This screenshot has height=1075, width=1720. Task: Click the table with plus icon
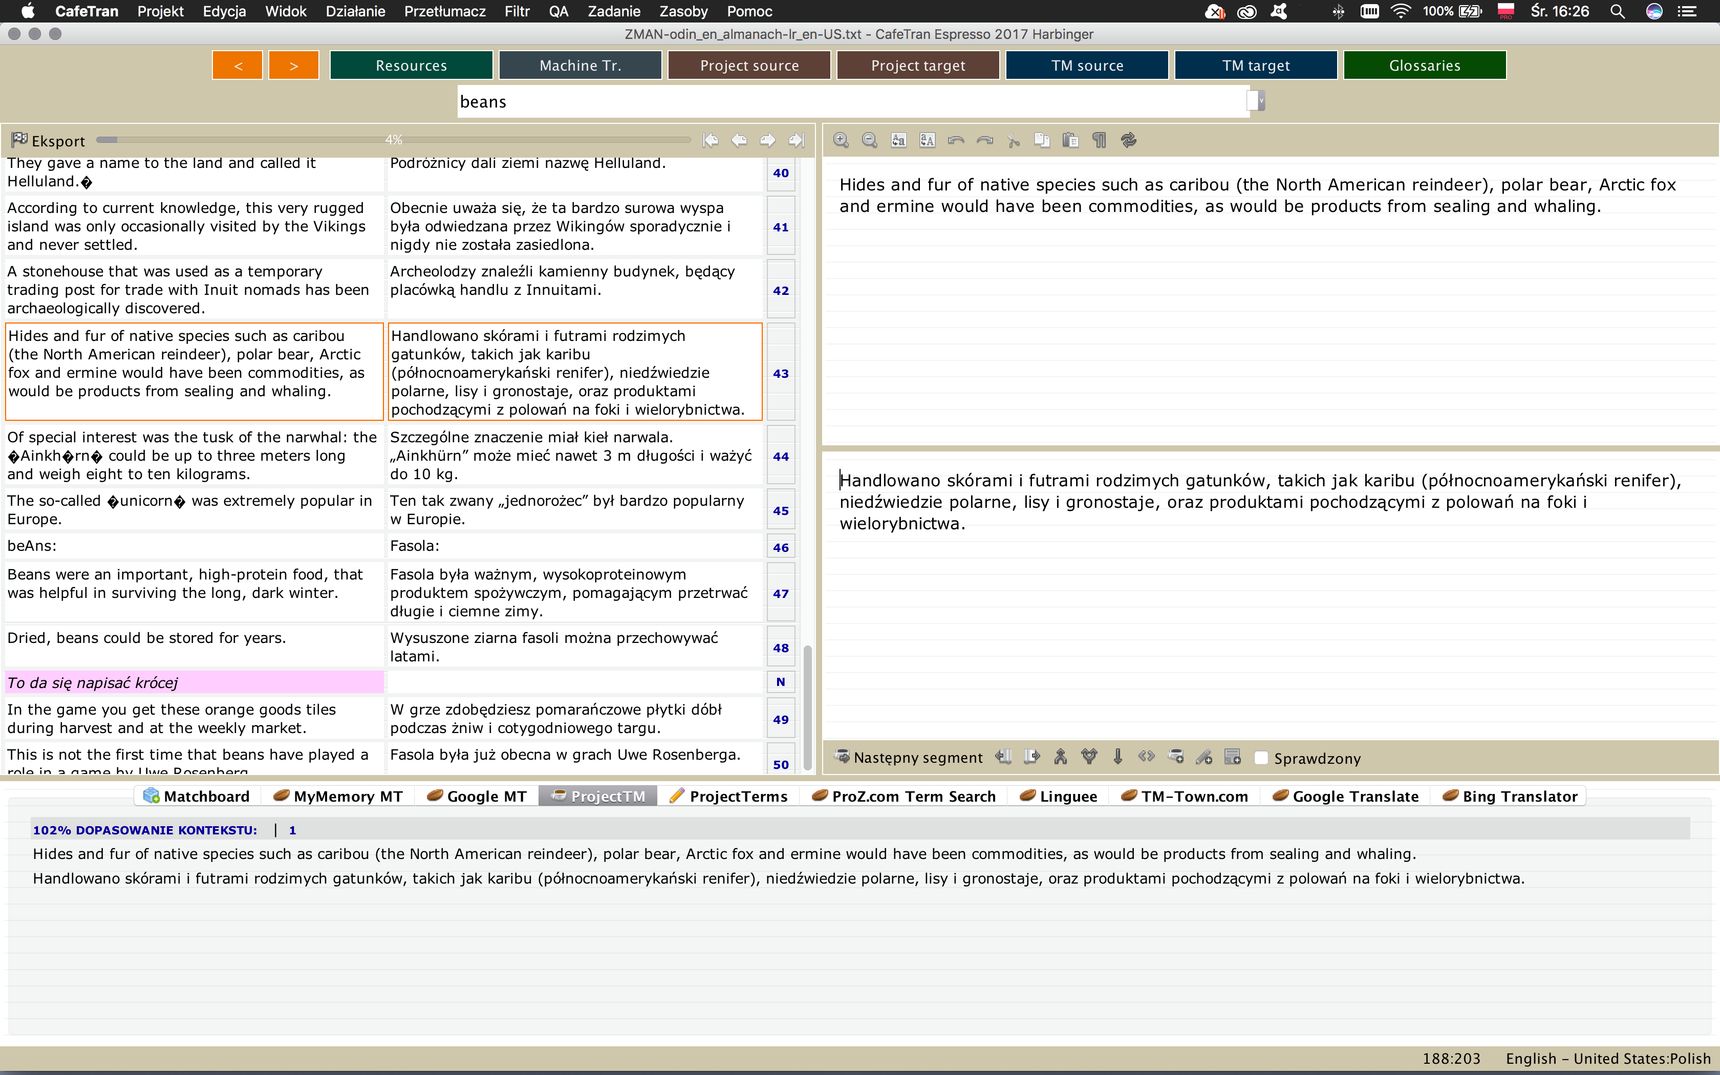[x=1232, y=757]
